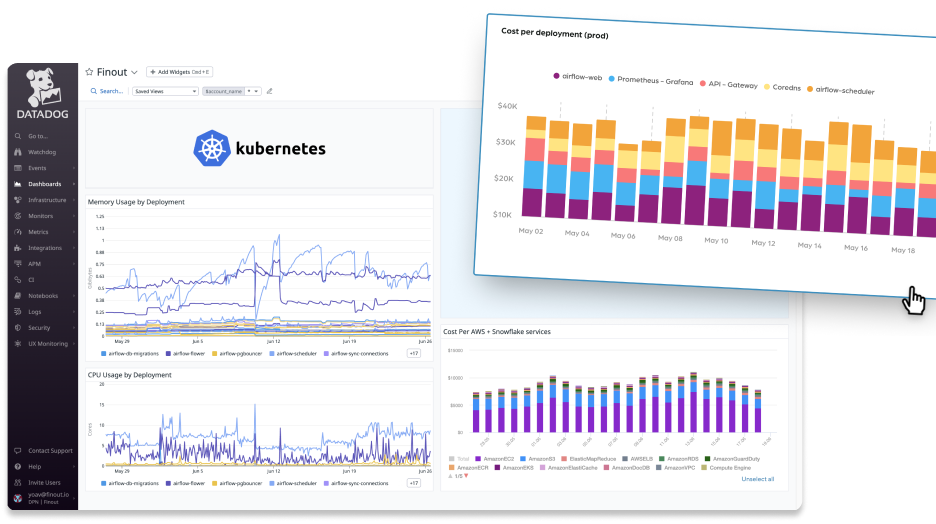
Task: Click the Infrastructure icon in the sidebar
Action: tap(18, 200)
